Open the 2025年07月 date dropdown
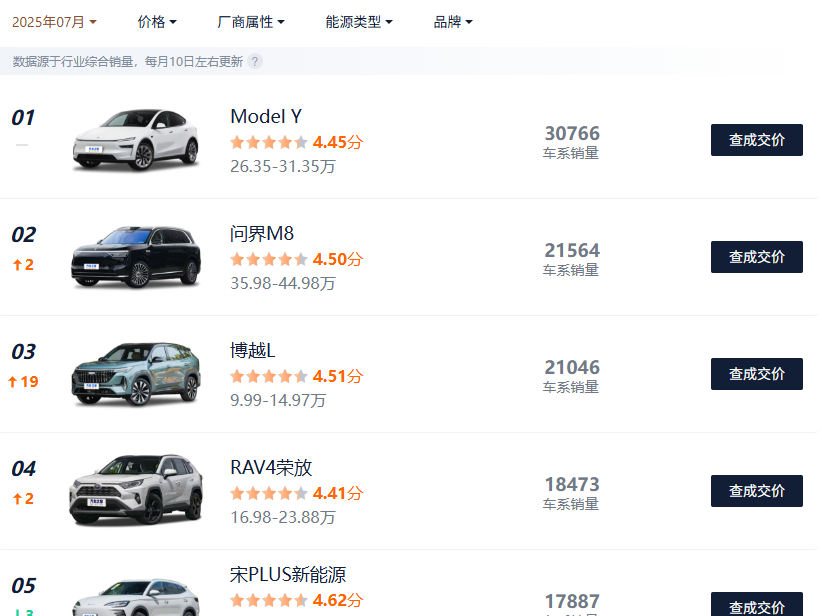 pos(54,22)
